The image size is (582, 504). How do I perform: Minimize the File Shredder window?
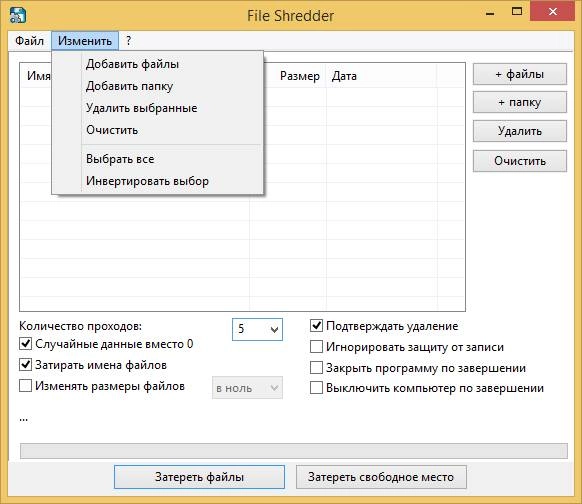click(x=490, y=13)
